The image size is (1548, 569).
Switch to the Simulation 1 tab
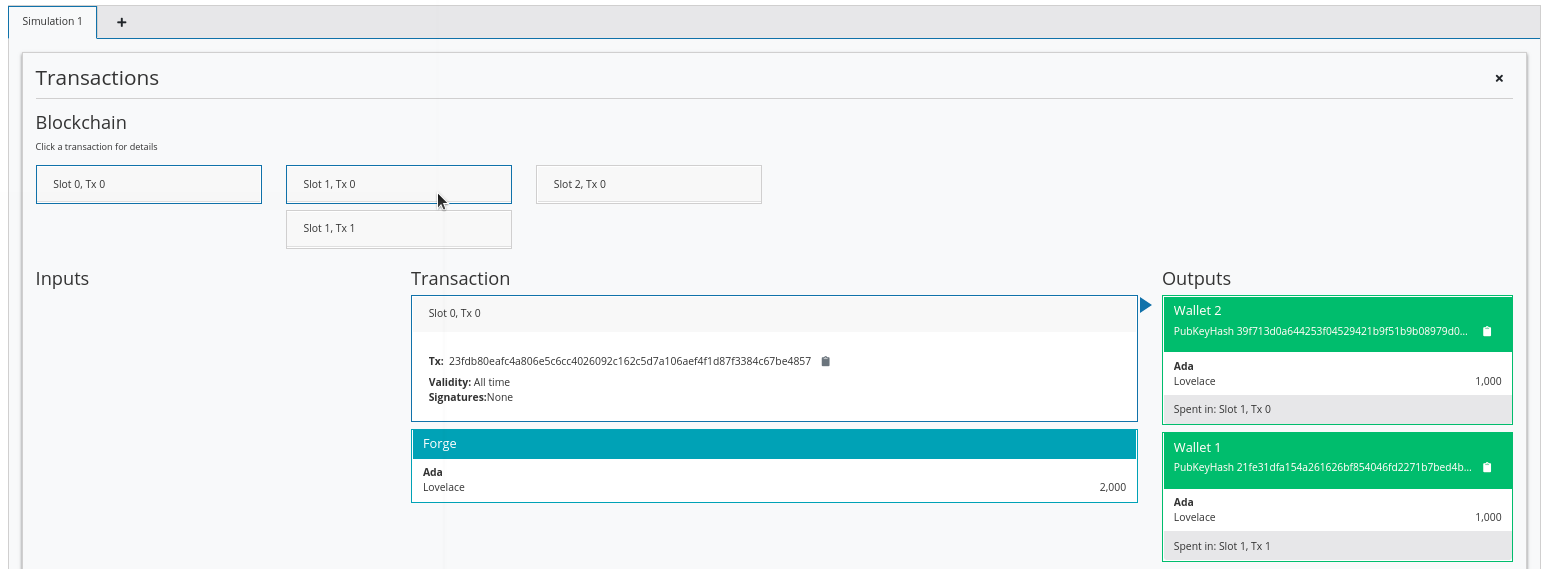coord(52,21)
